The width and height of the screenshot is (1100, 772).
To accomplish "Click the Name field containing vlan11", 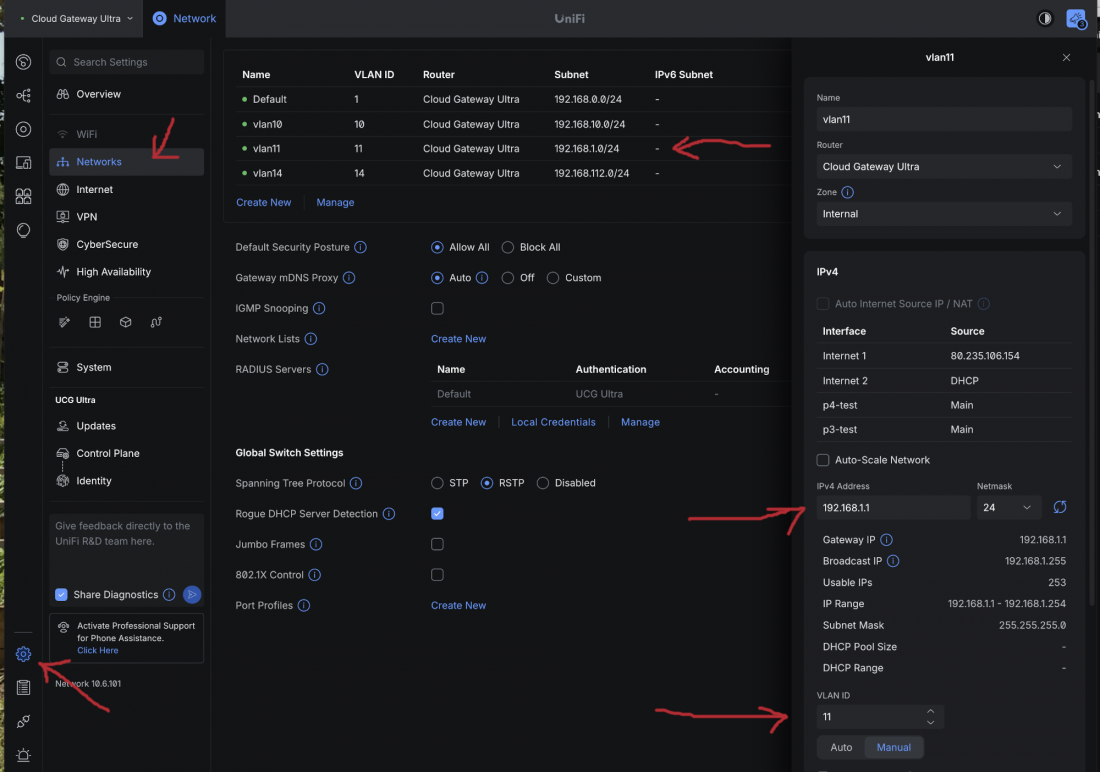I will click(x=944, y=119).
